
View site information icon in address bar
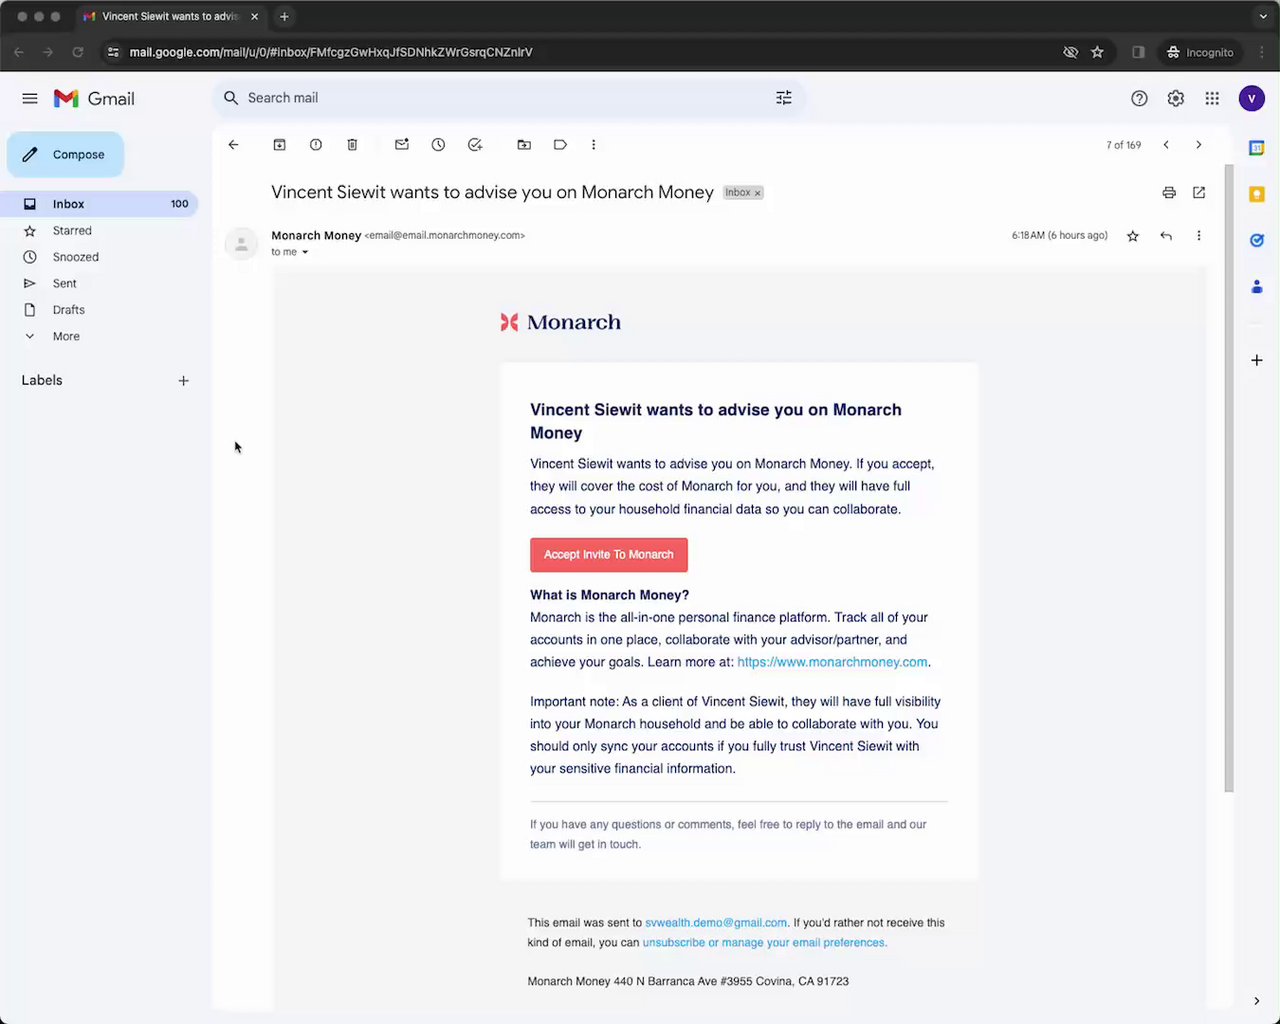coord(113,52)
